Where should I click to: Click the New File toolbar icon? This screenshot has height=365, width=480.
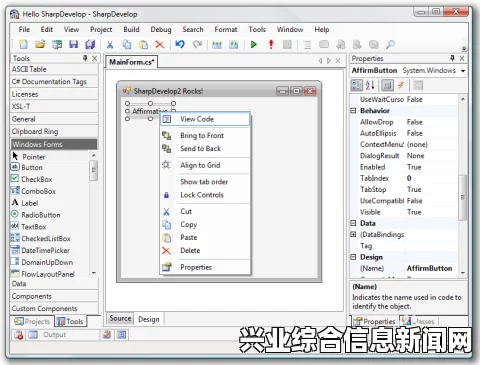[23, 44]
